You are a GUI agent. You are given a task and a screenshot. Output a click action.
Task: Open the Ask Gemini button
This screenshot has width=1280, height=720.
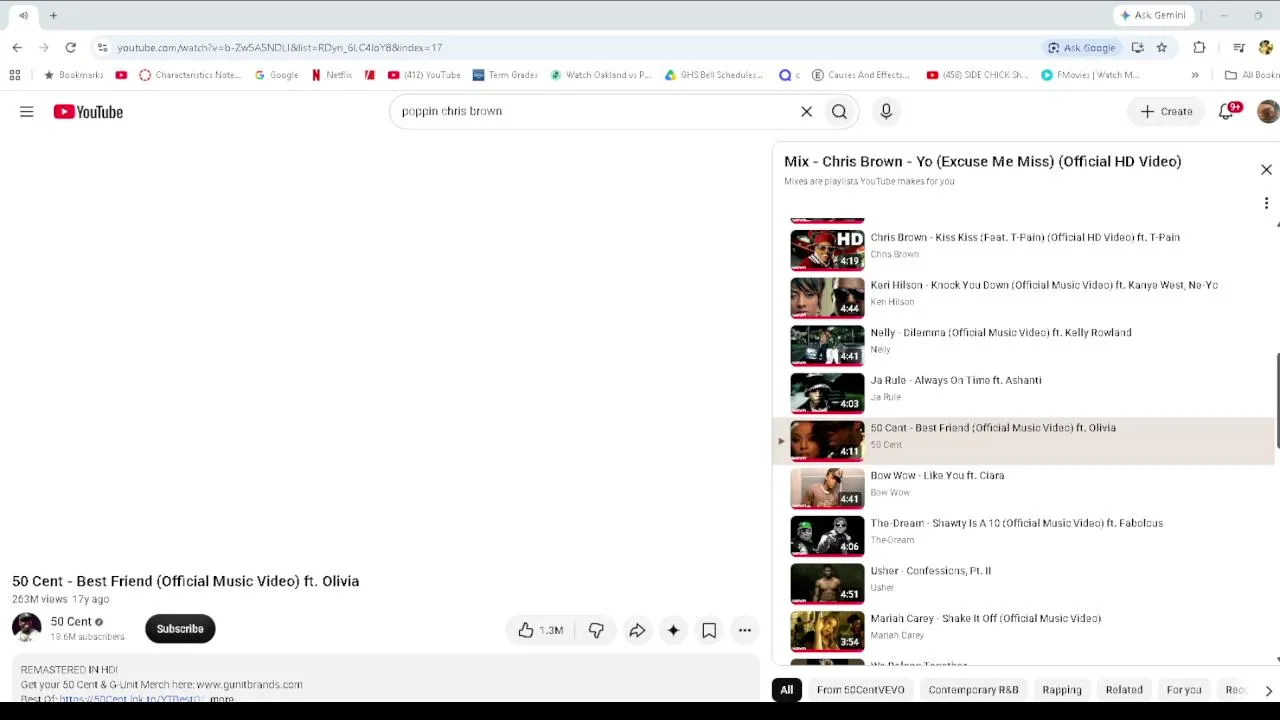tap(1152, 15)
